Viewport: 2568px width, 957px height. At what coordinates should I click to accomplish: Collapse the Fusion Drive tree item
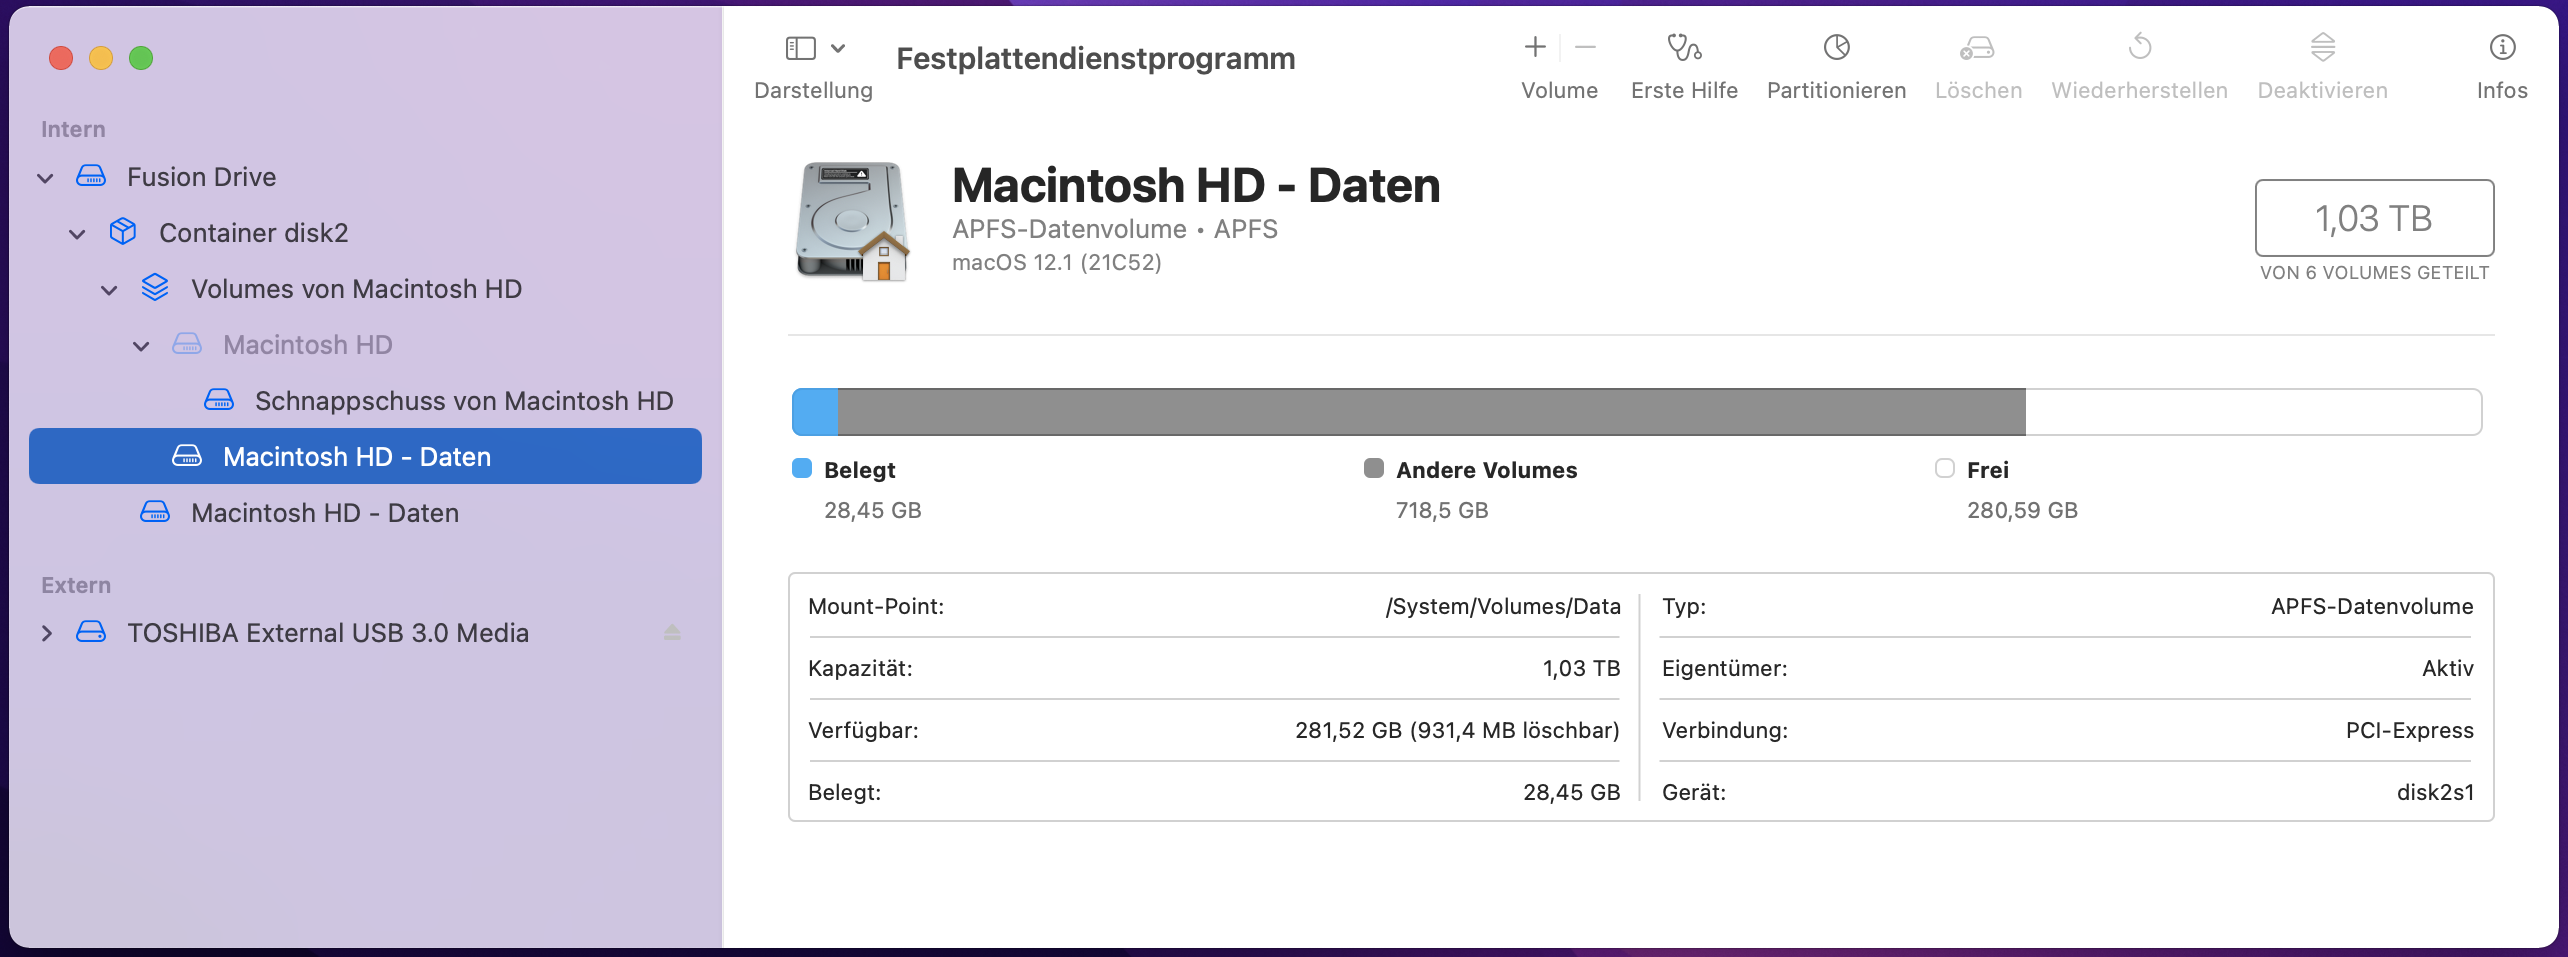coord(45,178)
